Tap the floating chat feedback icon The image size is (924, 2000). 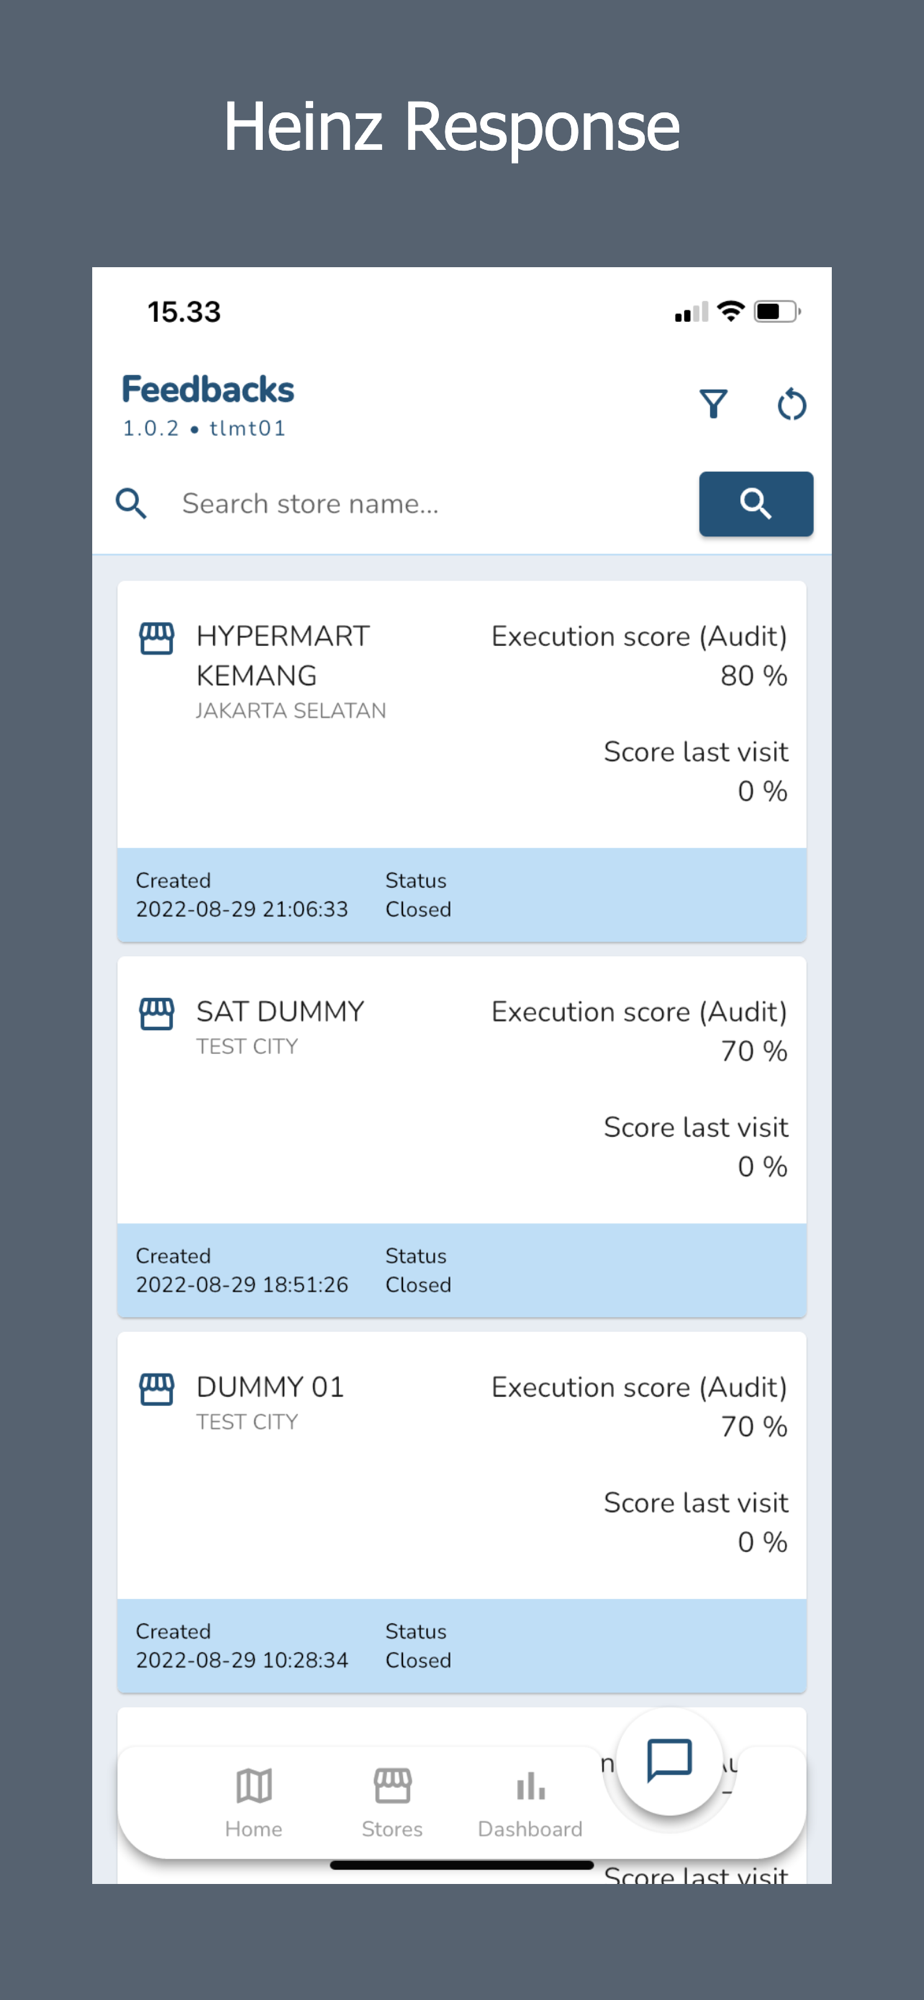tap(669, 1761)
